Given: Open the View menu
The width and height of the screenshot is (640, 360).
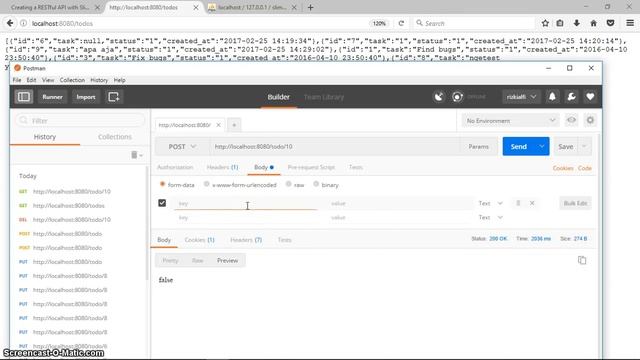Looking at the screenshot, I should tap(48, 80).
